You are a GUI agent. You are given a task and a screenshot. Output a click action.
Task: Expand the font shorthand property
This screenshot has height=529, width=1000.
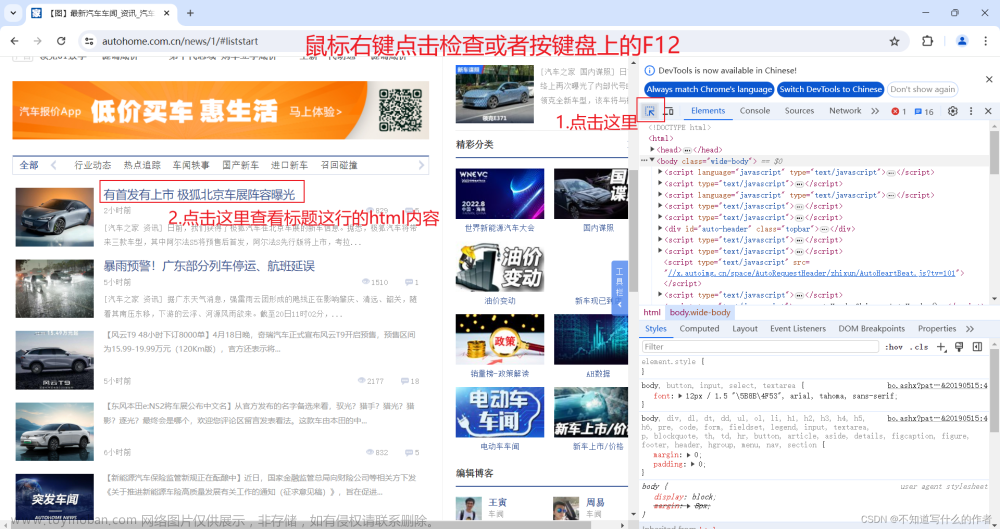[x=680, y=396]
